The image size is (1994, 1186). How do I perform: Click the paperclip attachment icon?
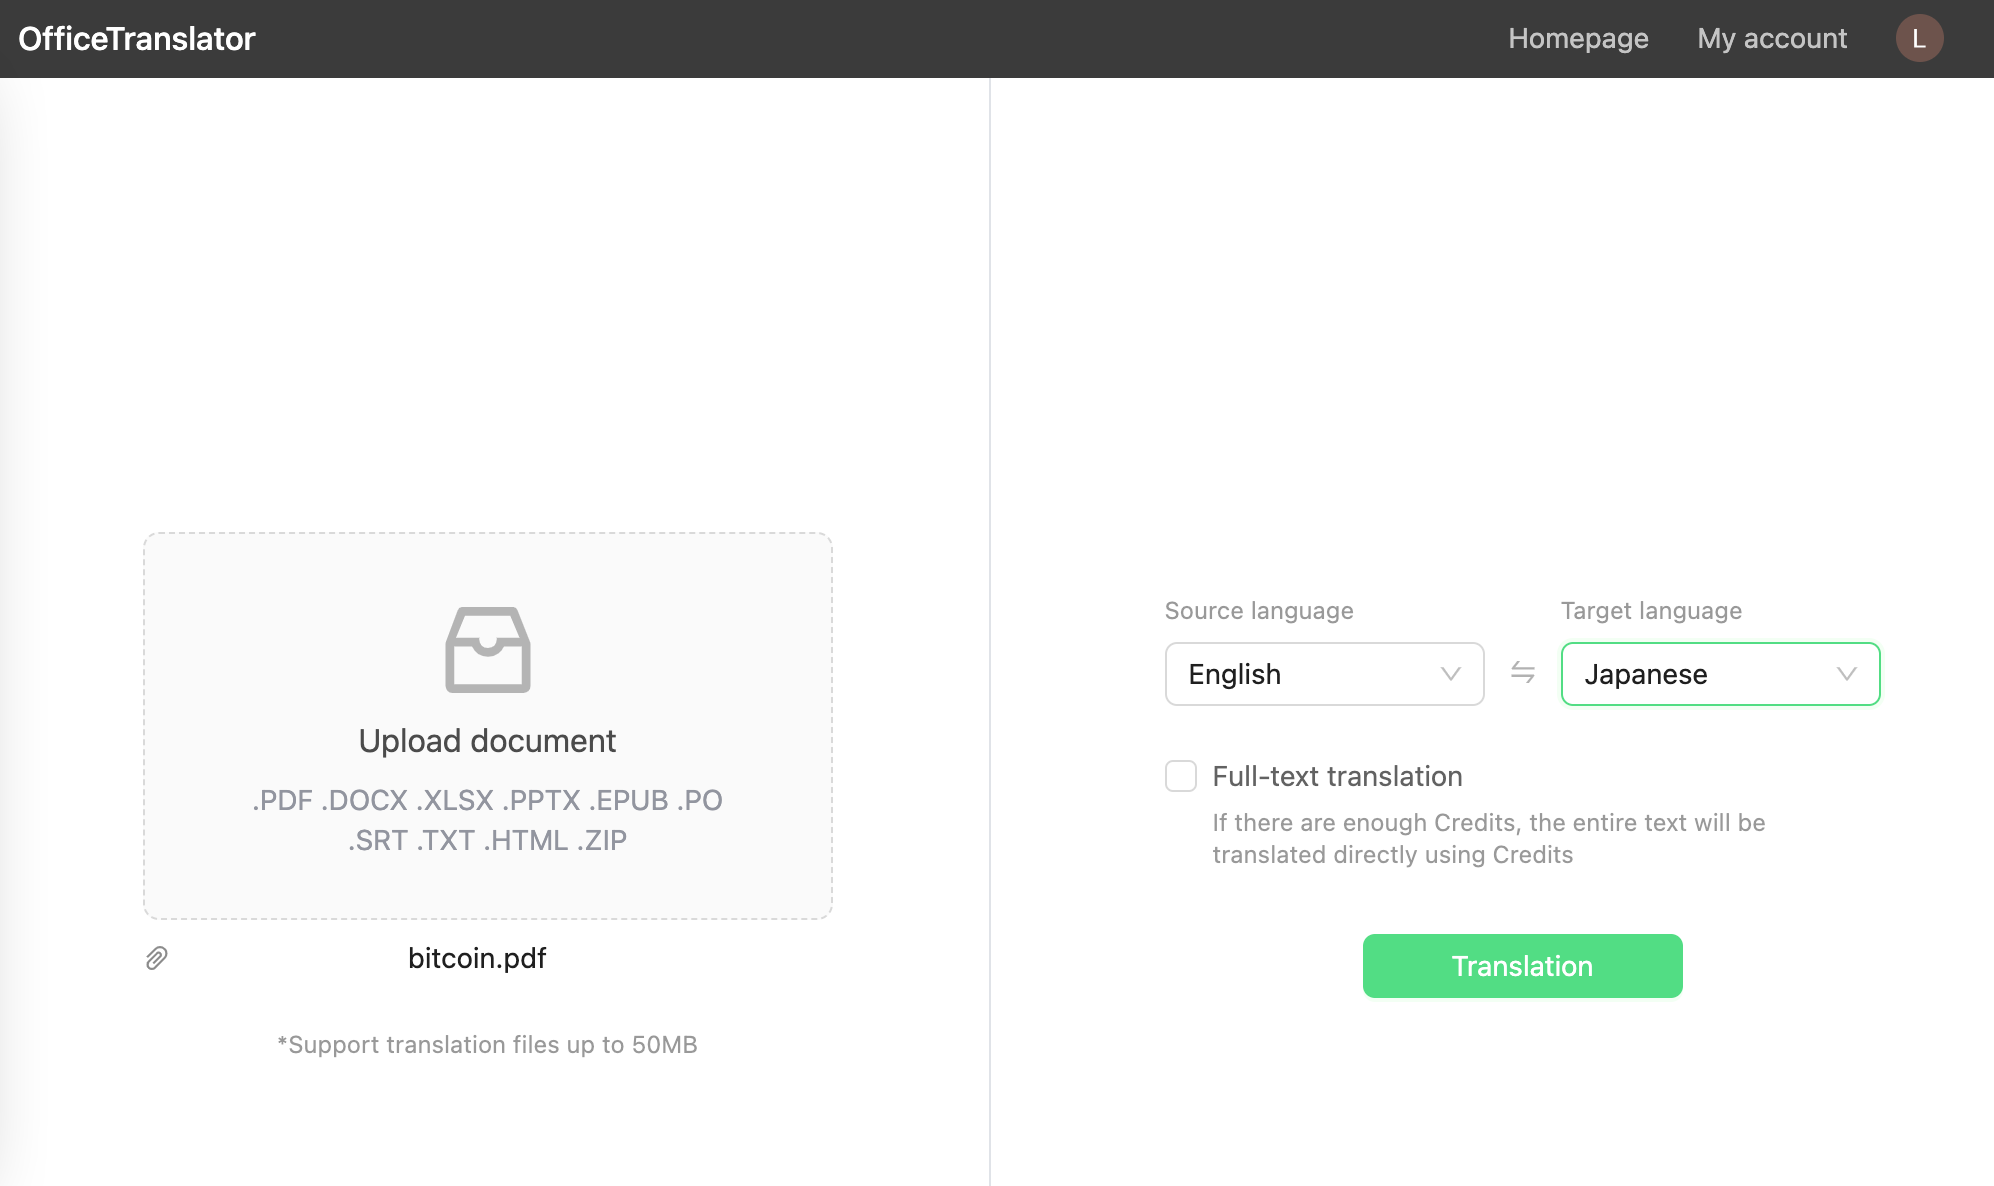(x=156, y=958)
